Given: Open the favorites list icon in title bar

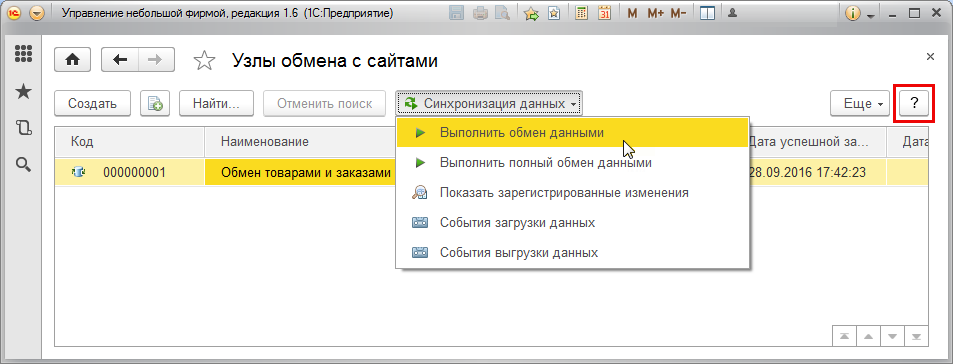Looking at the screenshot, I should [x=554, y=13].
